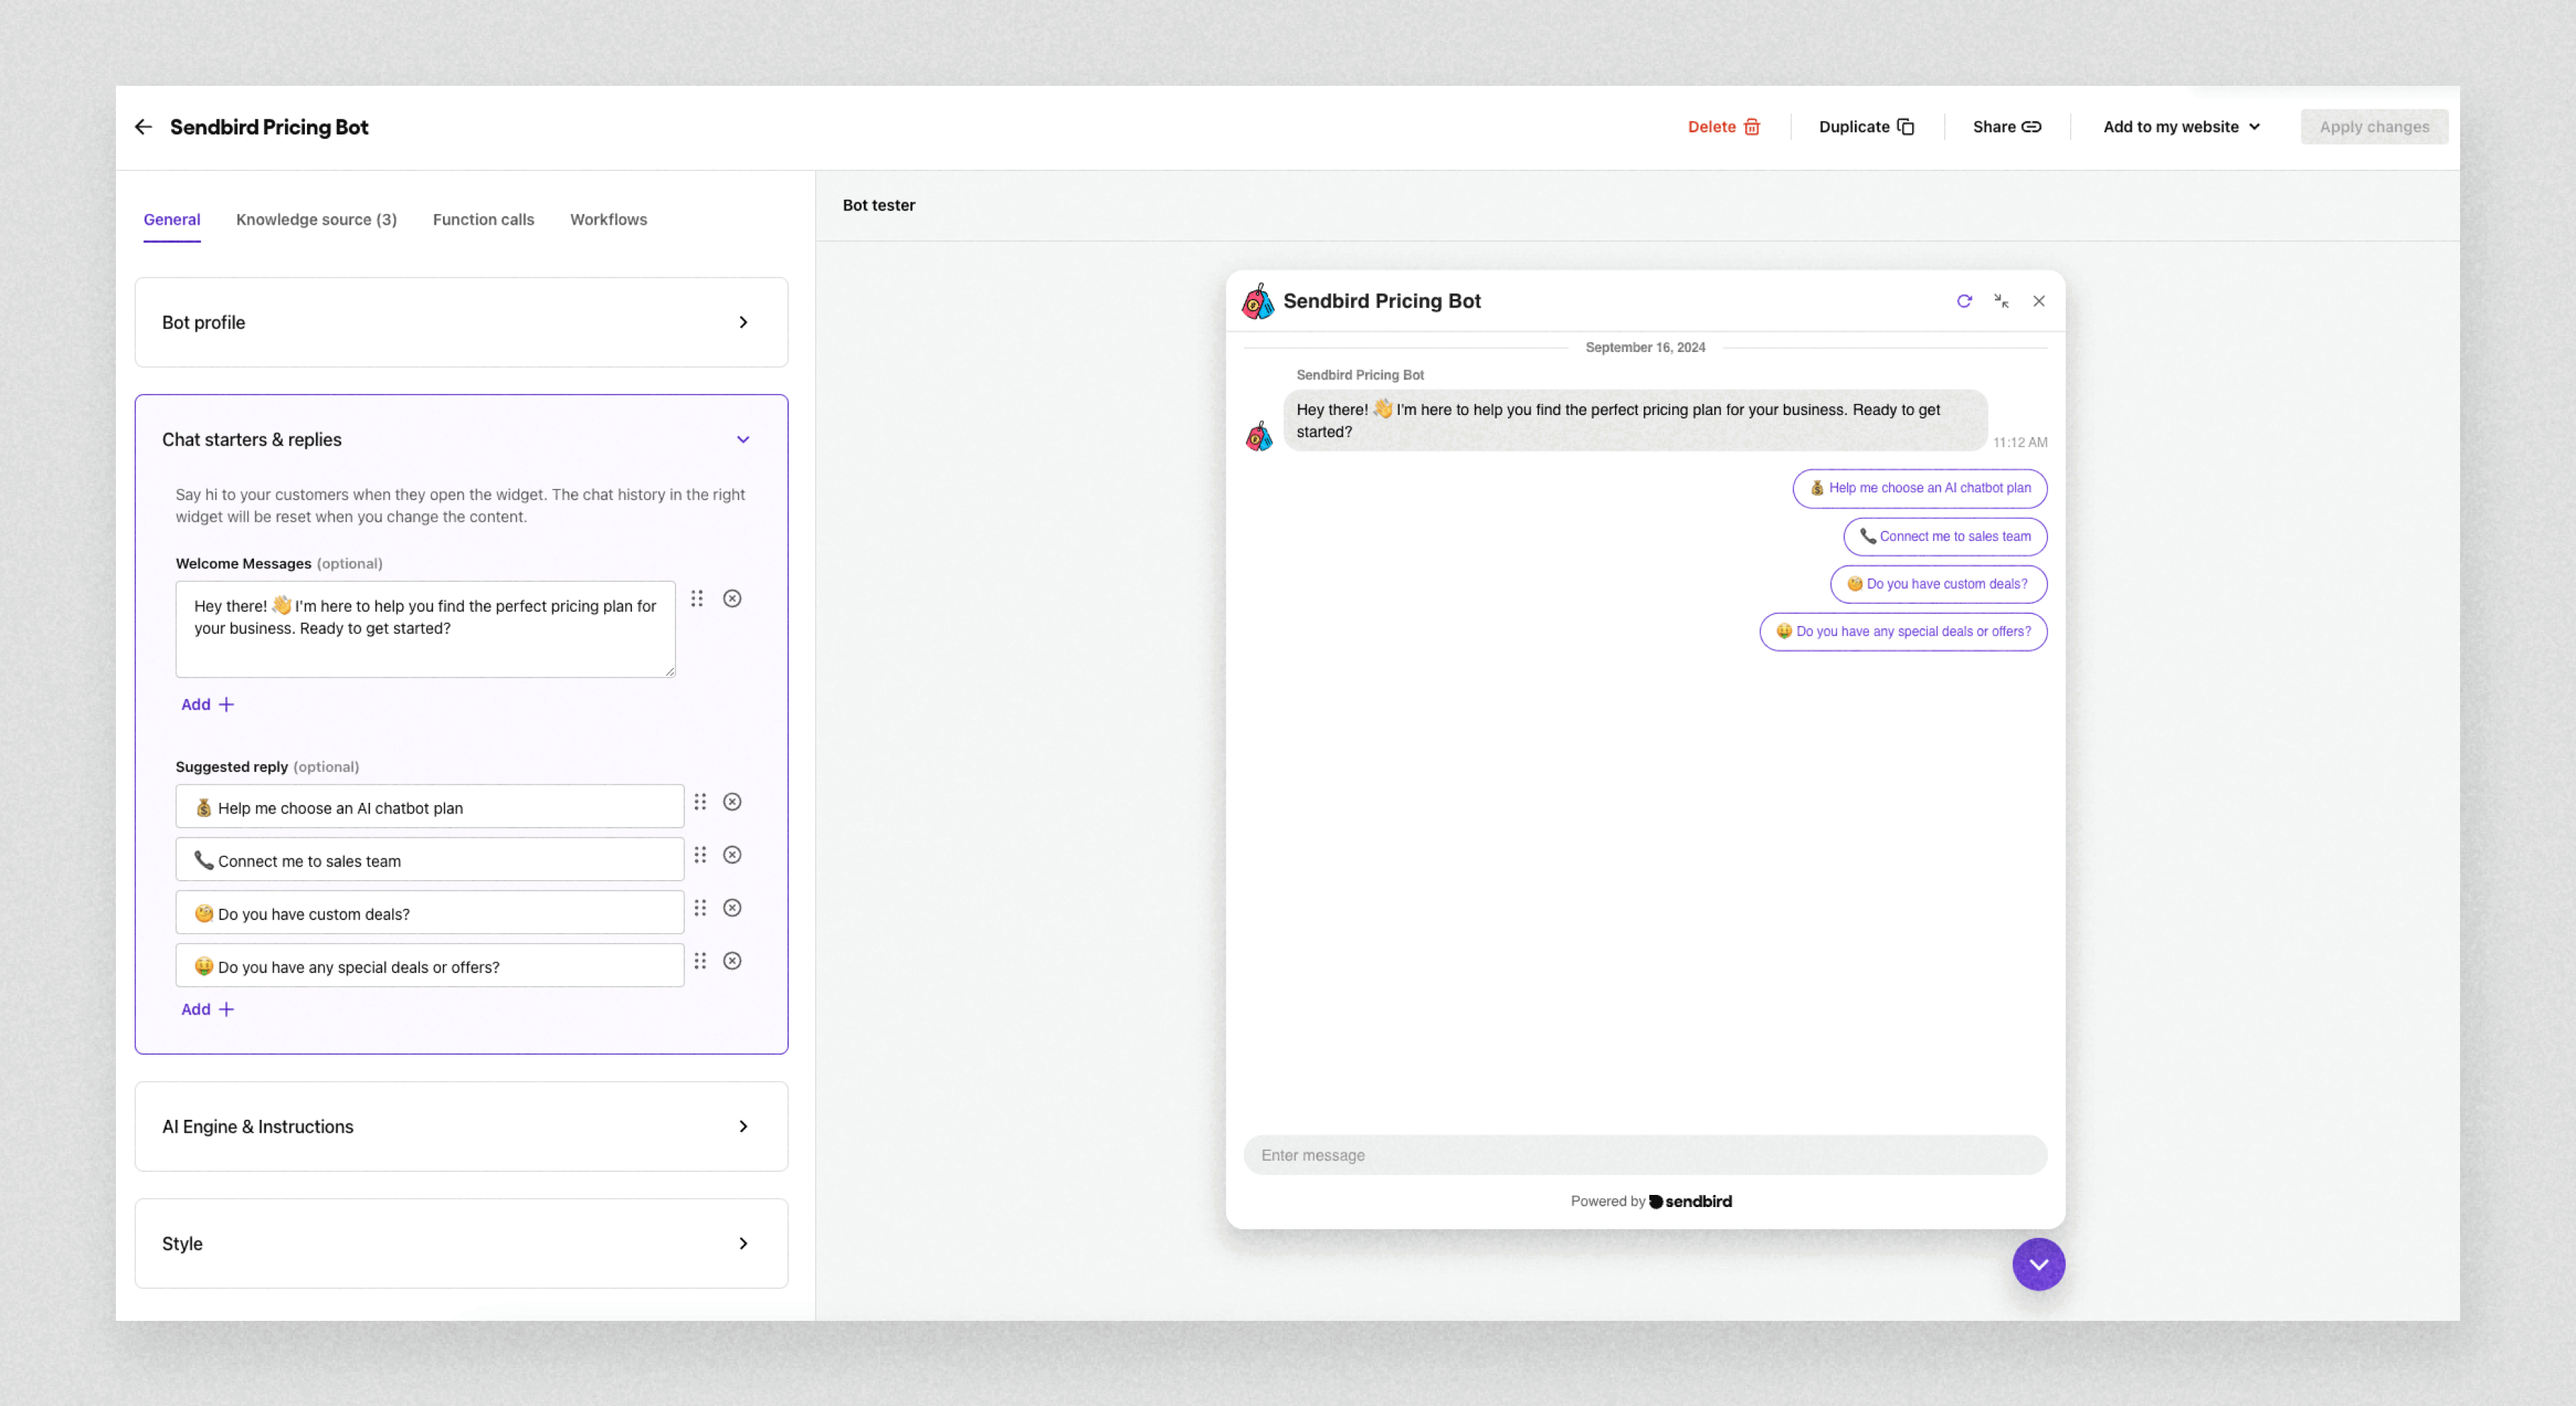Expand the AI Engine & Instructions section
Screen dimensions: 2576x1406
coord(461,1126)
